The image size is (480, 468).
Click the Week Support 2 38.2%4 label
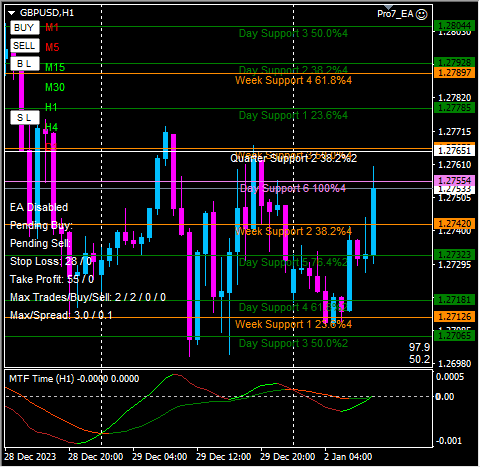click(x=293, y=231)
